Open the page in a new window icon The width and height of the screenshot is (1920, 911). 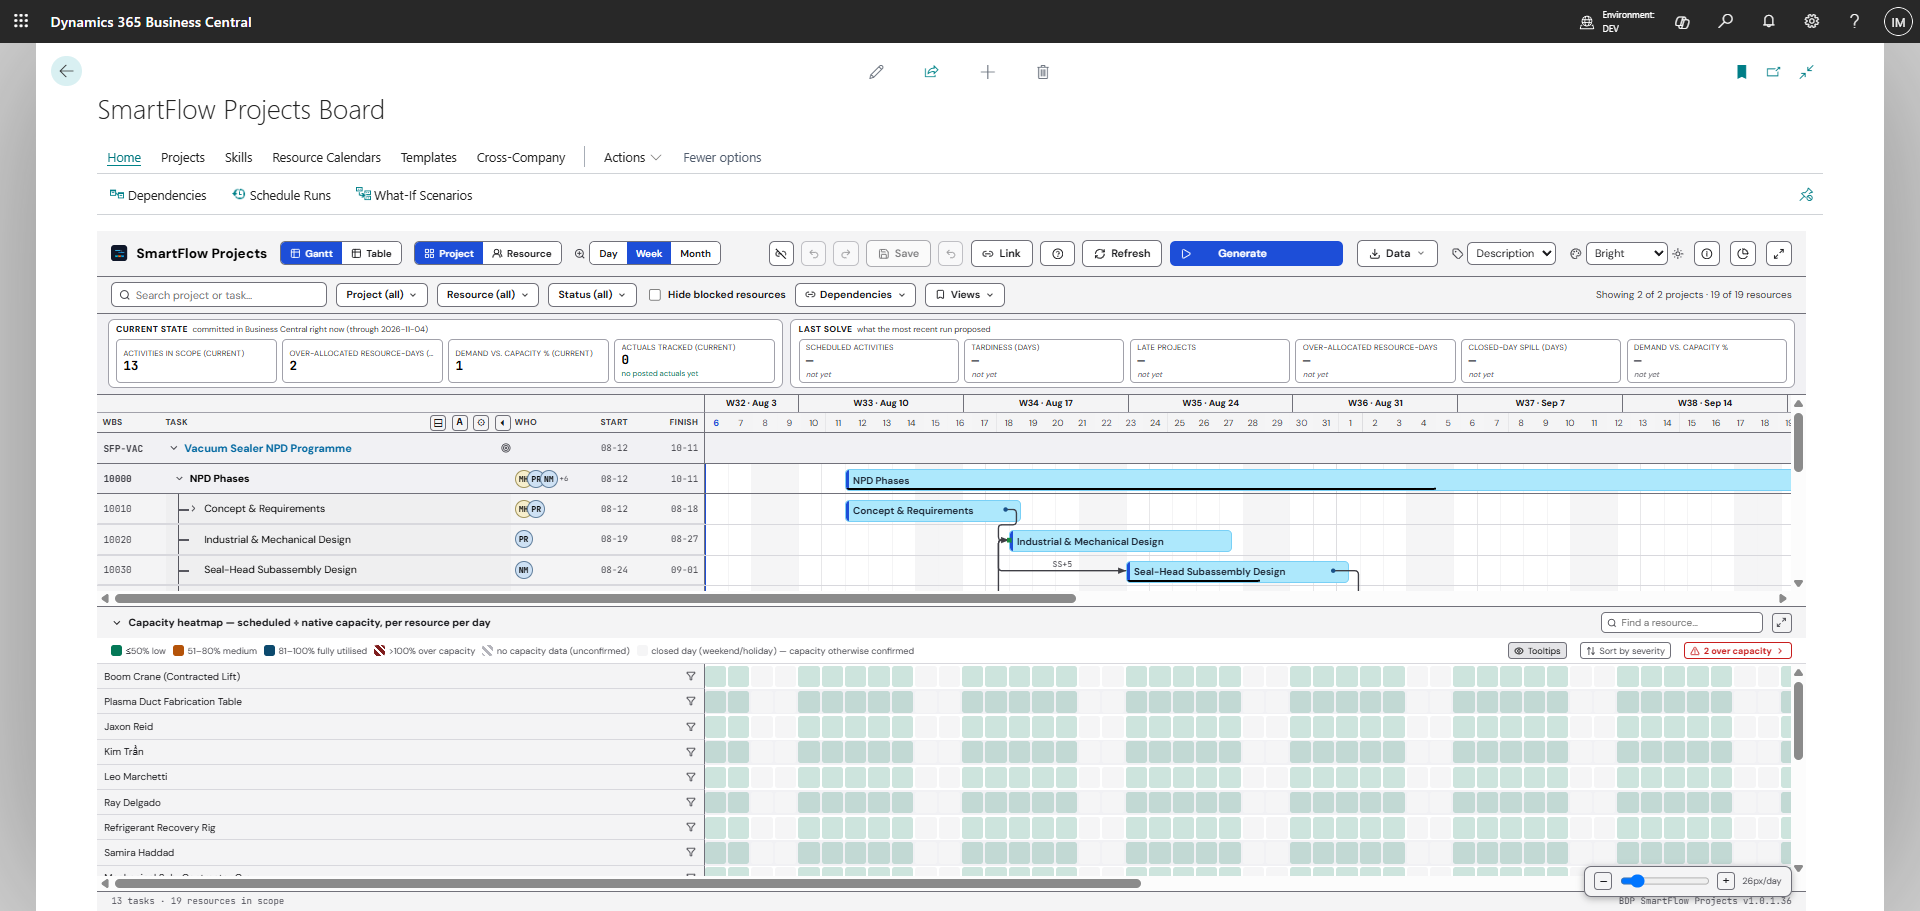click(1773, 72)
